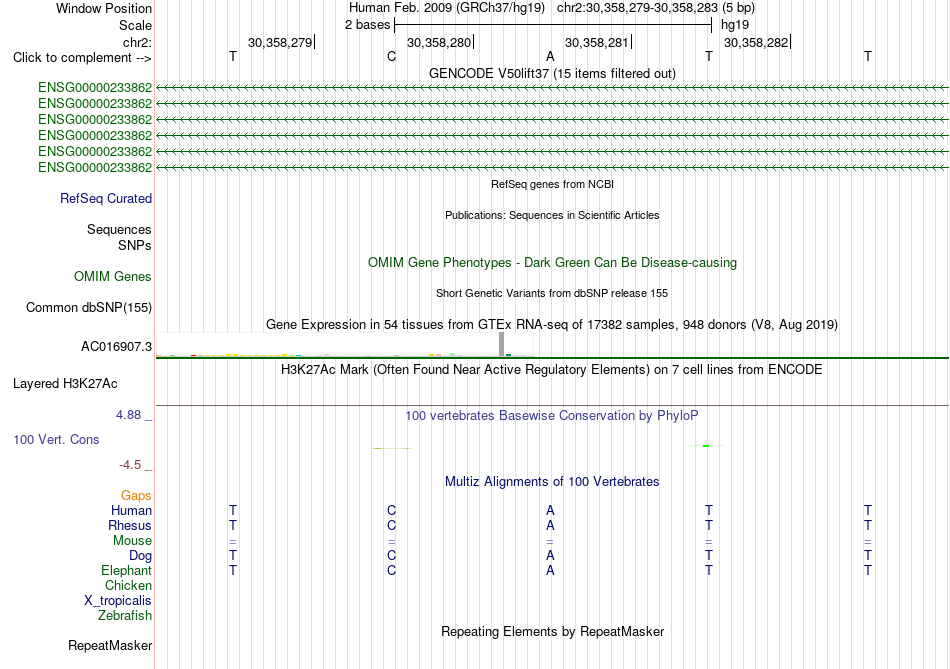Image resolution: width=950 pixels, height=669 pixels.
Task: Open the GENCODE V50lift37 track title
Action: point(552,73)
